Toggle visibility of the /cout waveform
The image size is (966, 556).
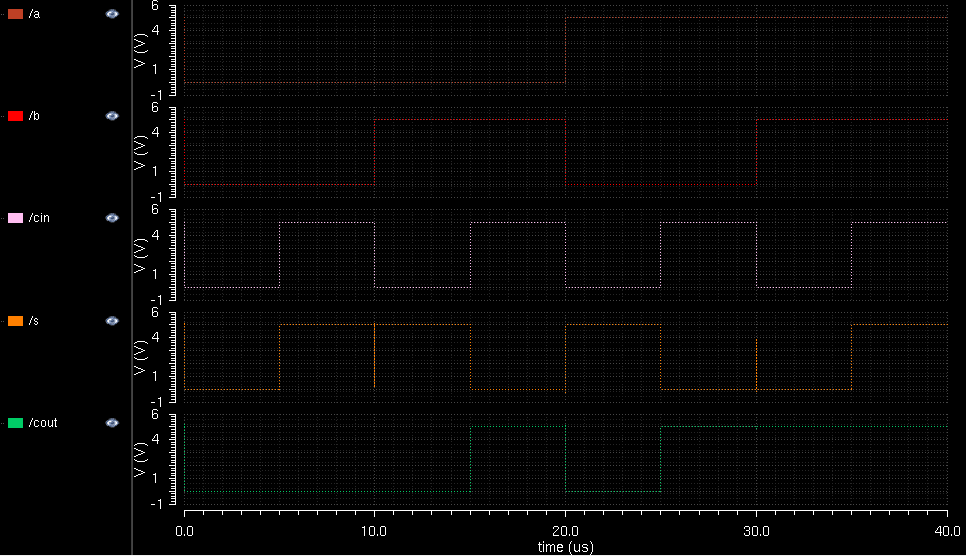coord(112,423)
